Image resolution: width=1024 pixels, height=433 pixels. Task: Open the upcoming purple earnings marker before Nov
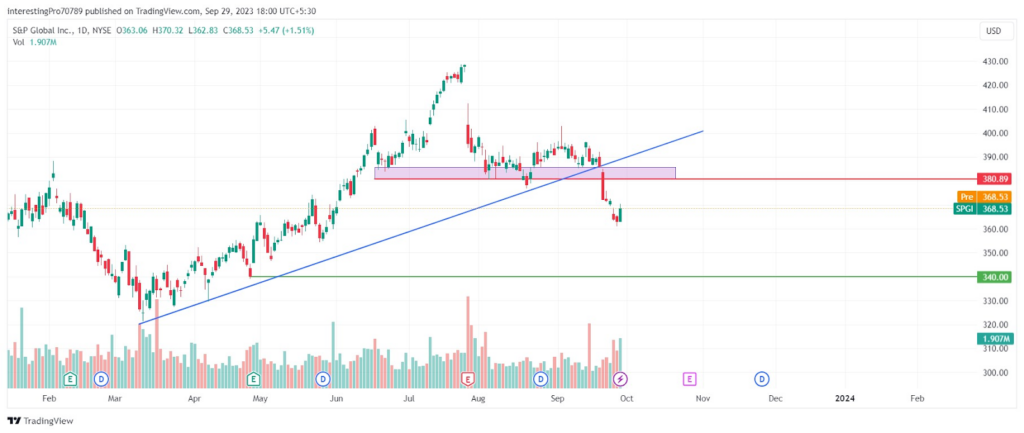pyautogui.click(x=689, y=378)
